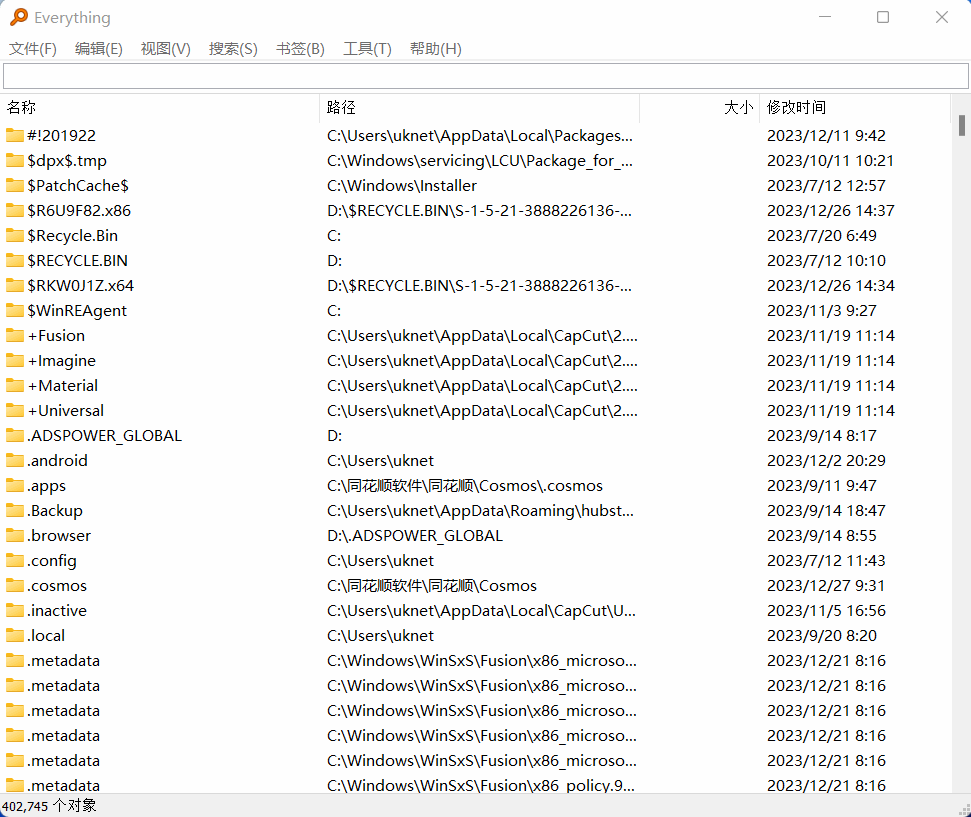Click the Everything magnifier app icon
Image resolution: width=971 pixels, height=817 pixels.
point(19,17)
